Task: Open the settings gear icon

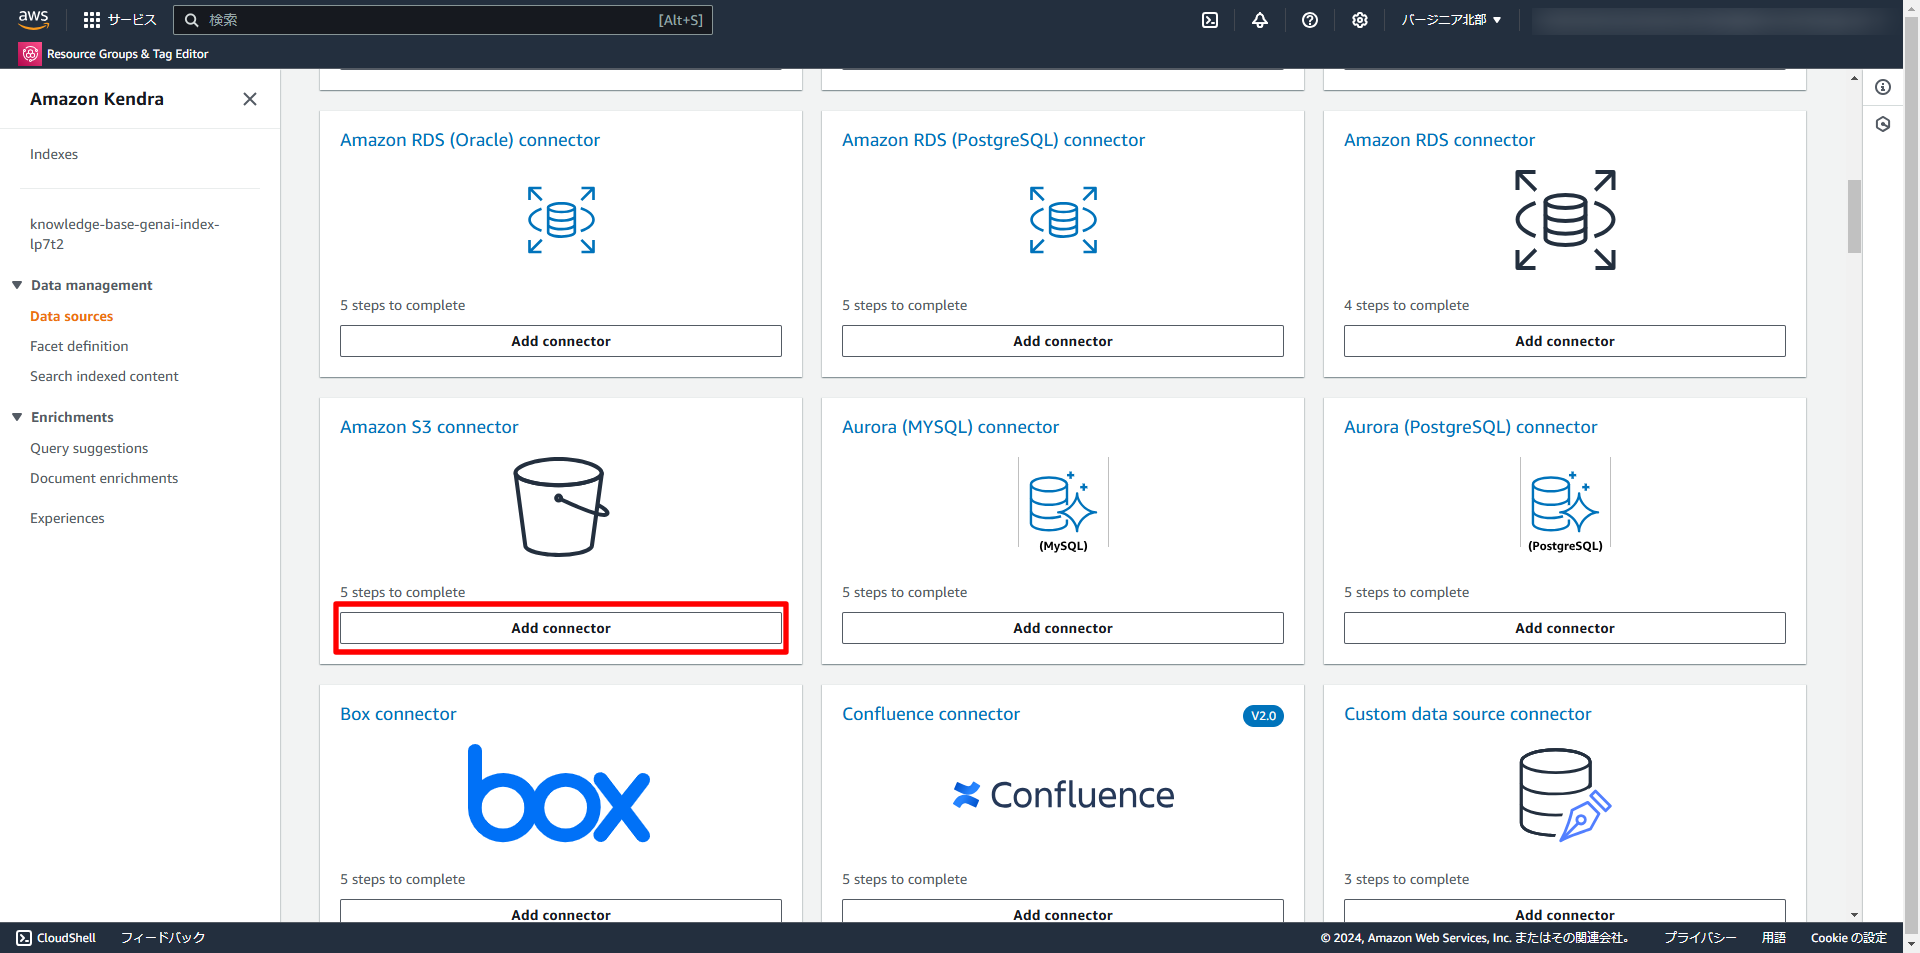Action: click(1360, 20)
